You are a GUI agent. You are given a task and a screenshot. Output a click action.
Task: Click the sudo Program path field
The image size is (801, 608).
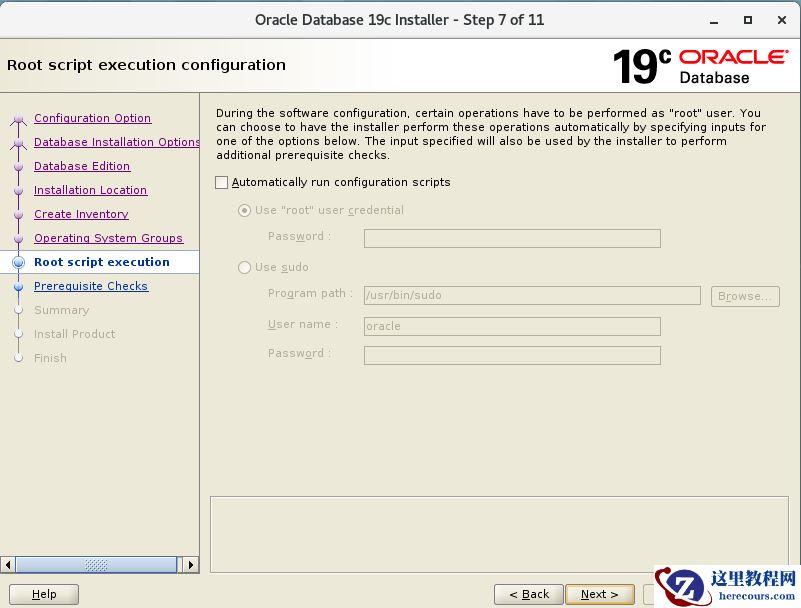532,295
